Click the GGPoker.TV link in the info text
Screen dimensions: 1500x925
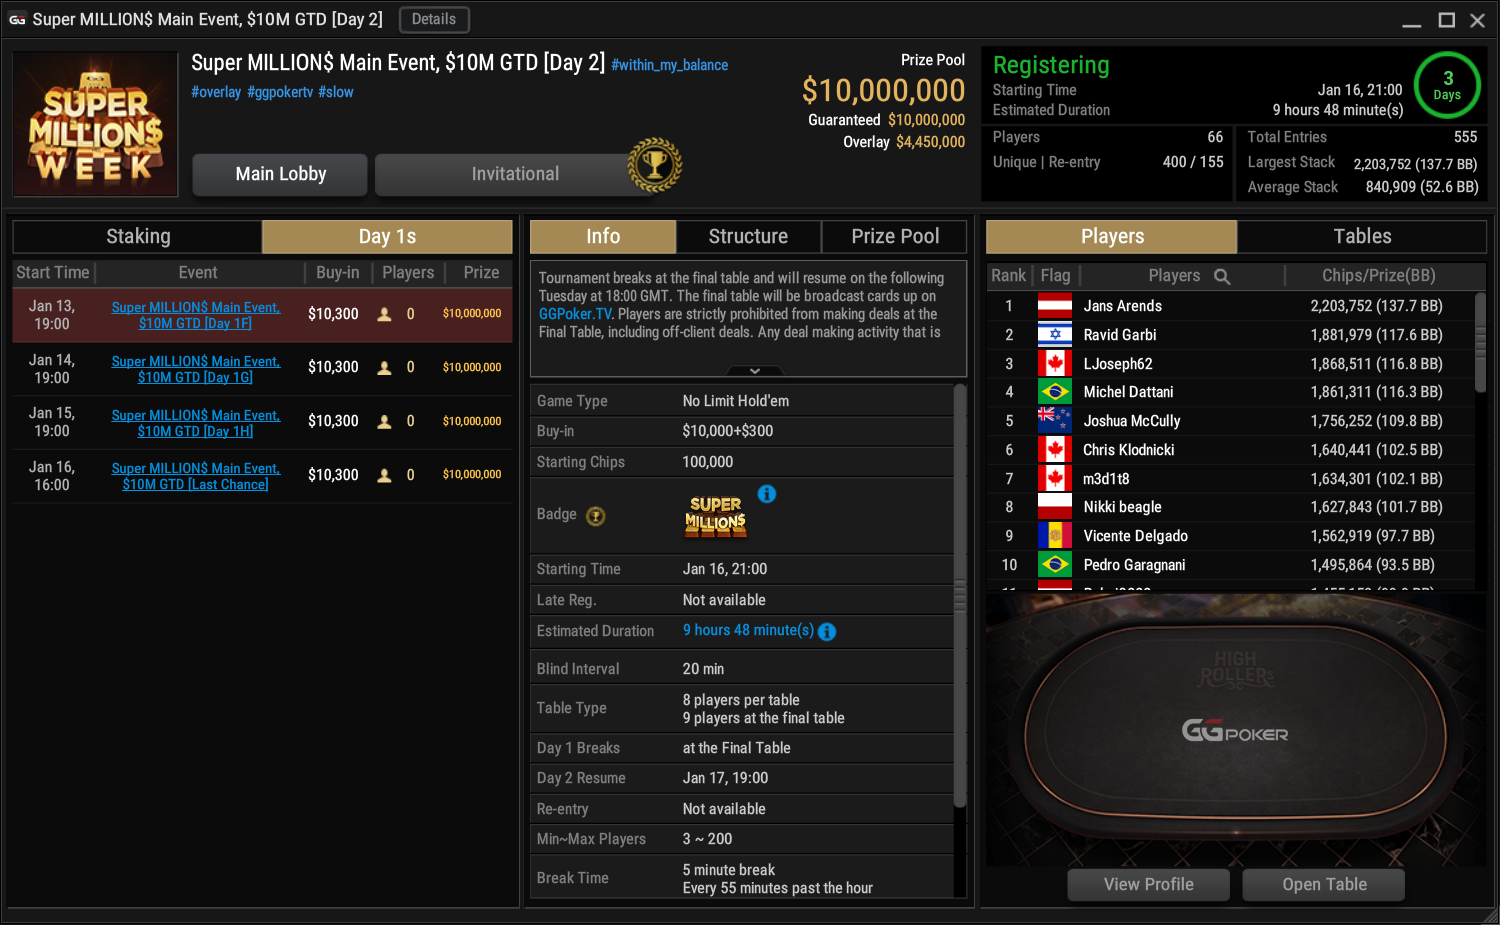click(x=575, y=314)
